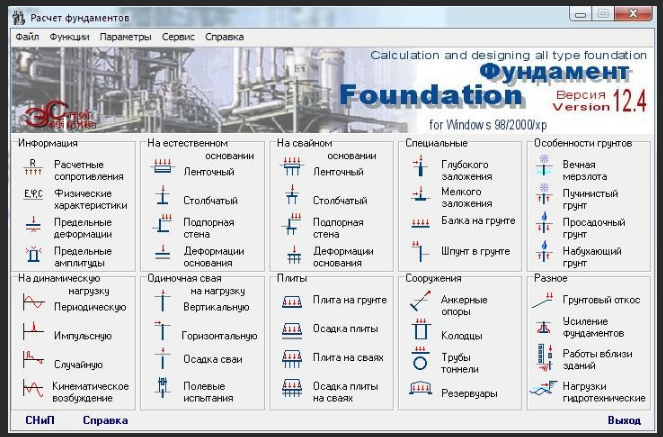Click the Расчет фундаментов title bar app icon
The width and height of the screenshot is (663, 437).
(x=19, y=17)
